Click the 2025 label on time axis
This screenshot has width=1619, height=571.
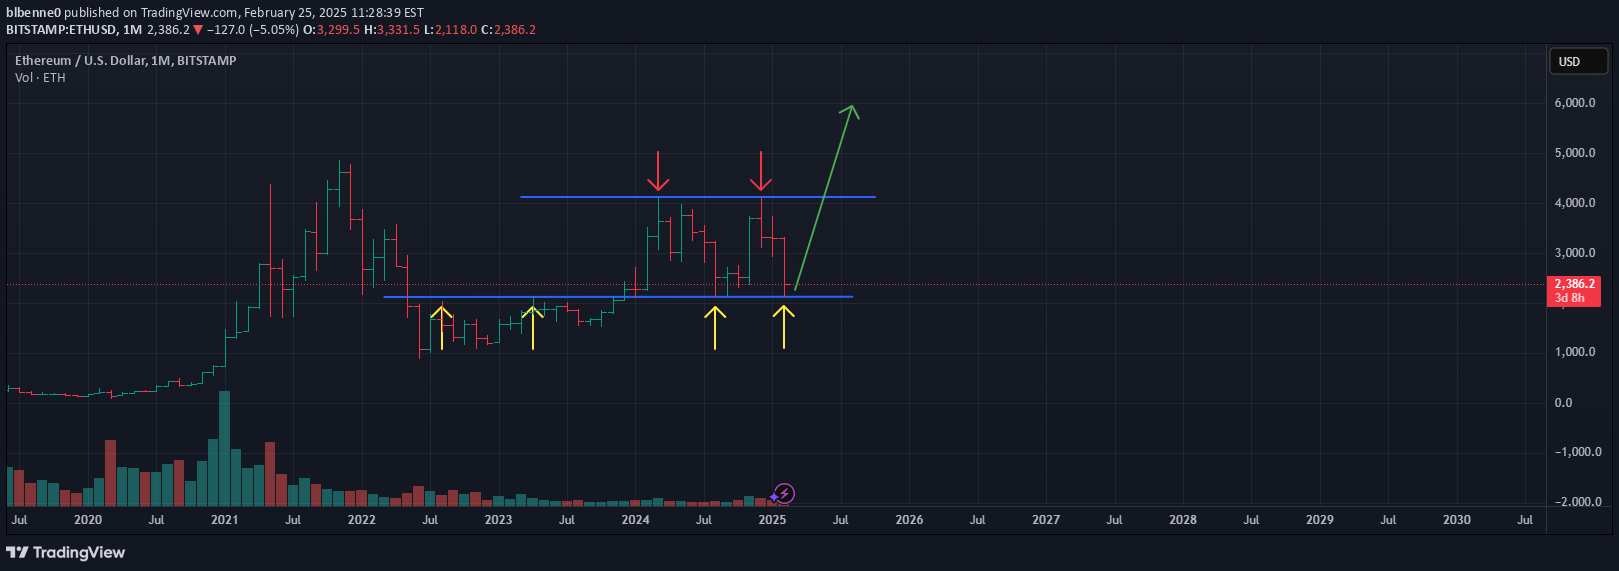click(772, 520)
